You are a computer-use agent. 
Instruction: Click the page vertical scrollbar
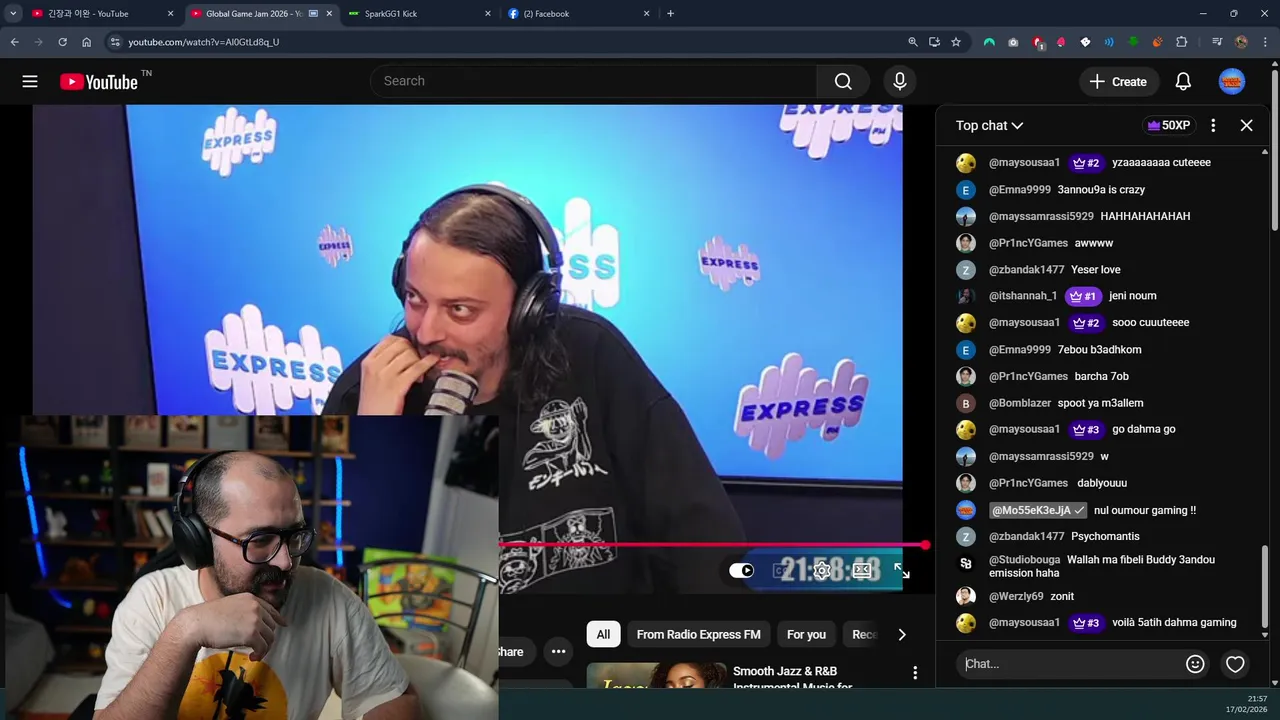(1274, 150)
